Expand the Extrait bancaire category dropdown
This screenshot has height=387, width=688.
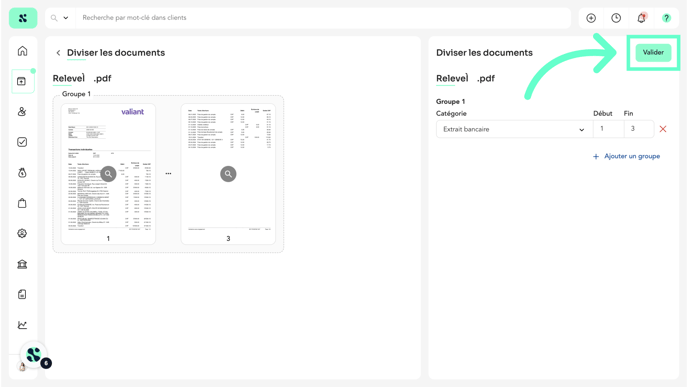tap(514, 129)
